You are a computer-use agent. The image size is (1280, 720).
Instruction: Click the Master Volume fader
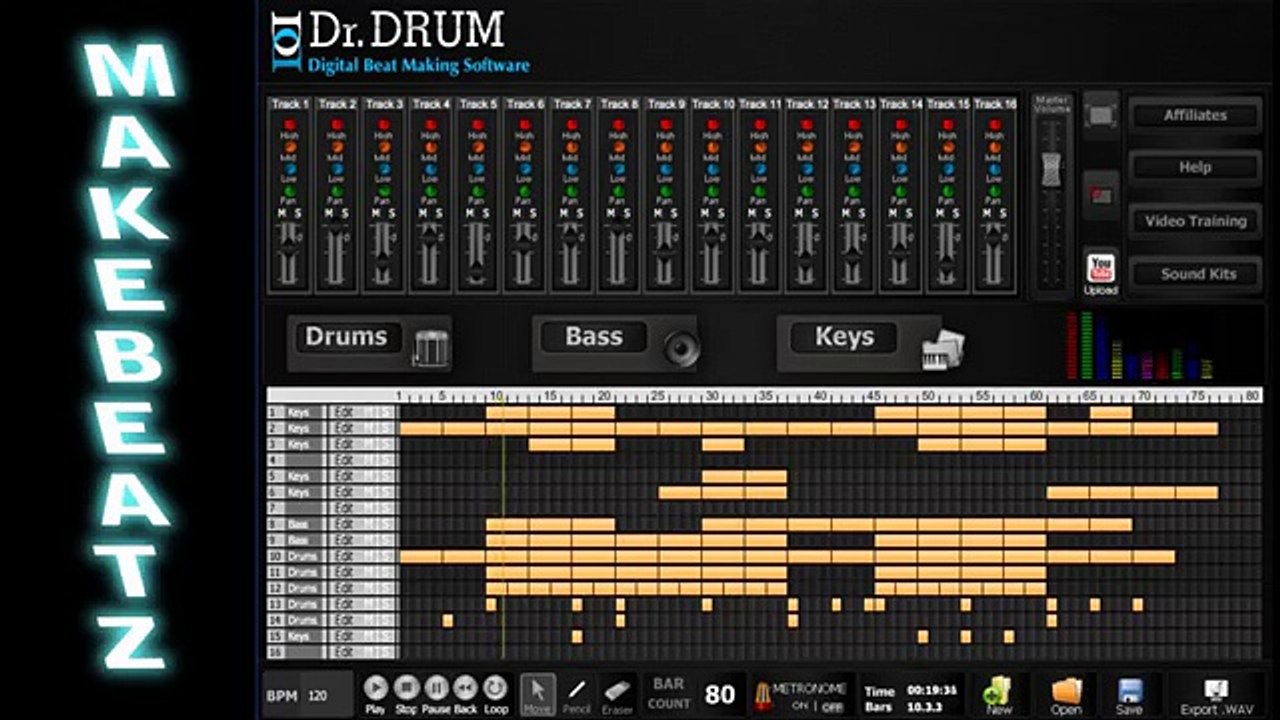(1051, 169)
